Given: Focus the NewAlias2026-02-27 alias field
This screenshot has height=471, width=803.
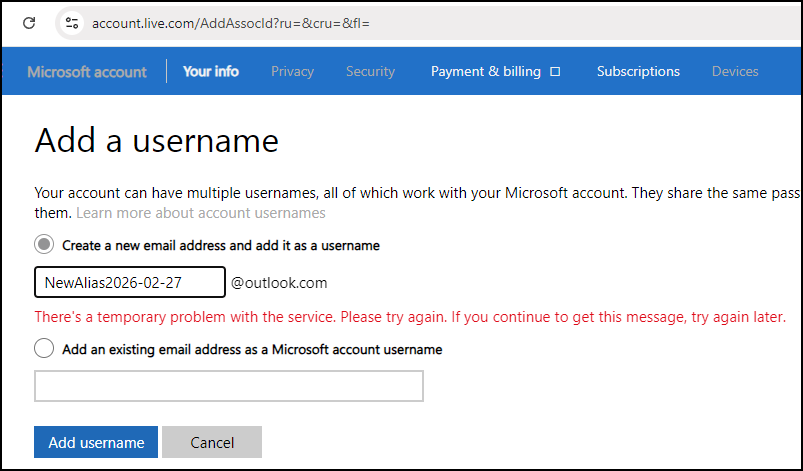Looking at the screenshot, I should point(130,282).
